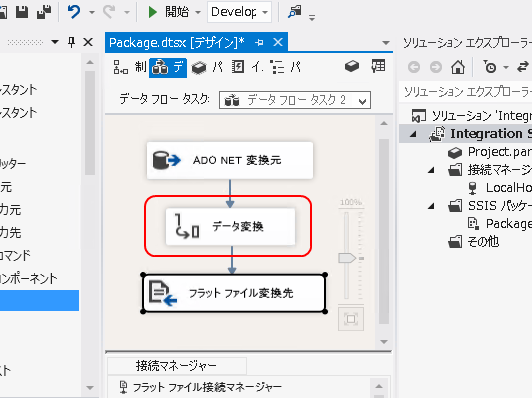Viewport: 532px width, 398px height.
Task: Click toolbox scrollbar down arrow
Action: (x=90, y=387)
